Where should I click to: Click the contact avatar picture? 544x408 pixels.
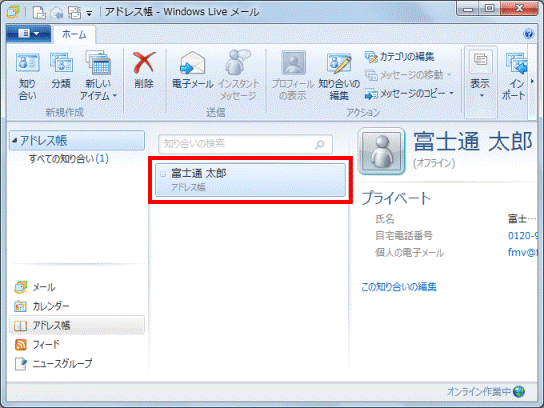click(382, 151)
